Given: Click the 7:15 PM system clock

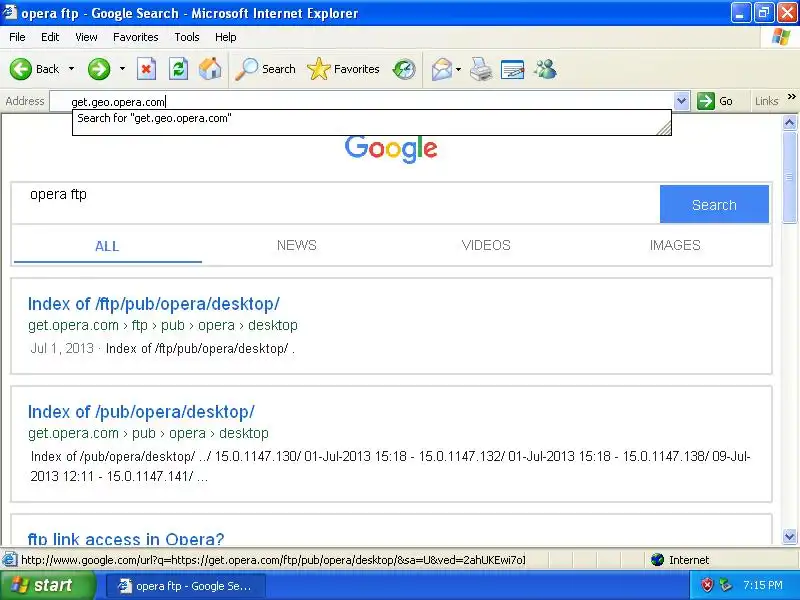Looking at the screenshot, I should point(763,585).
